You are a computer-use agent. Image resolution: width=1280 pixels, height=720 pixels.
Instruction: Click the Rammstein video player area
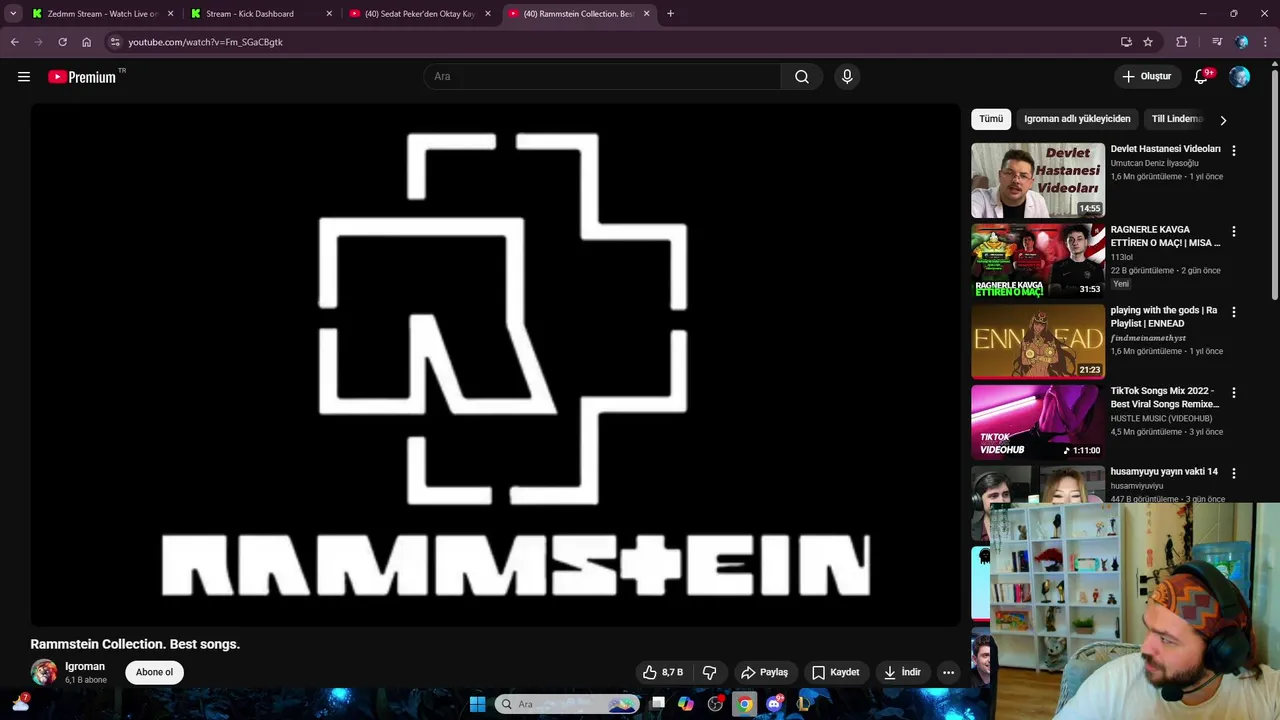(x=495, y=365)
